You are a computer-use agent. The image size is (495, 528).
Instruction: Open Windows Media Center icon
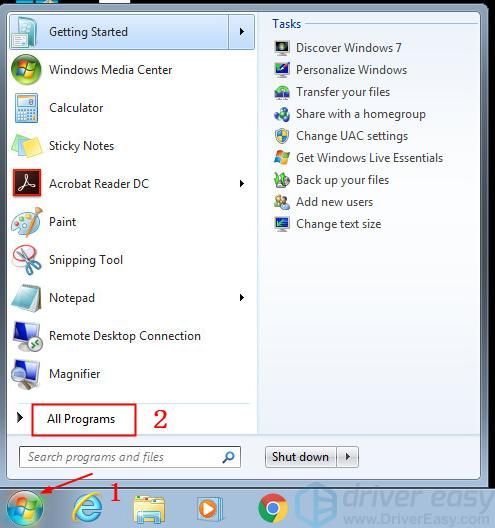[26, 70]
